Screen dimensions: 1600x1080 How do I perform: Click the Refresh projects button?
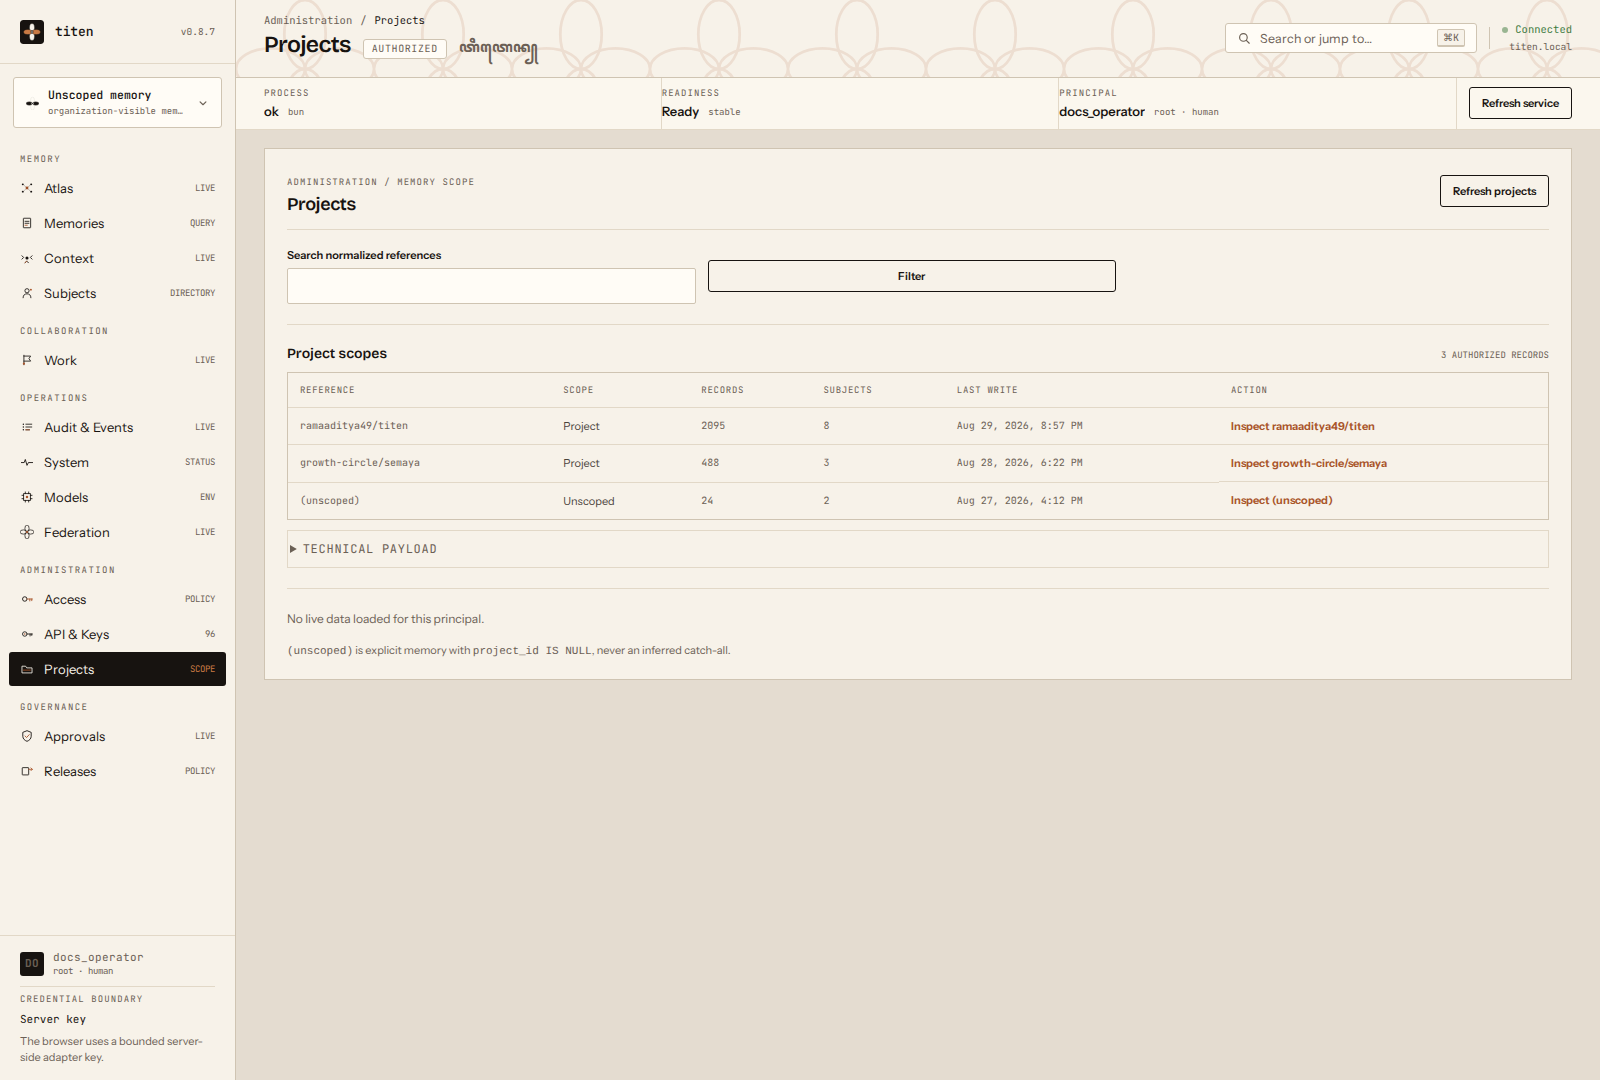tap(1494, 191)
